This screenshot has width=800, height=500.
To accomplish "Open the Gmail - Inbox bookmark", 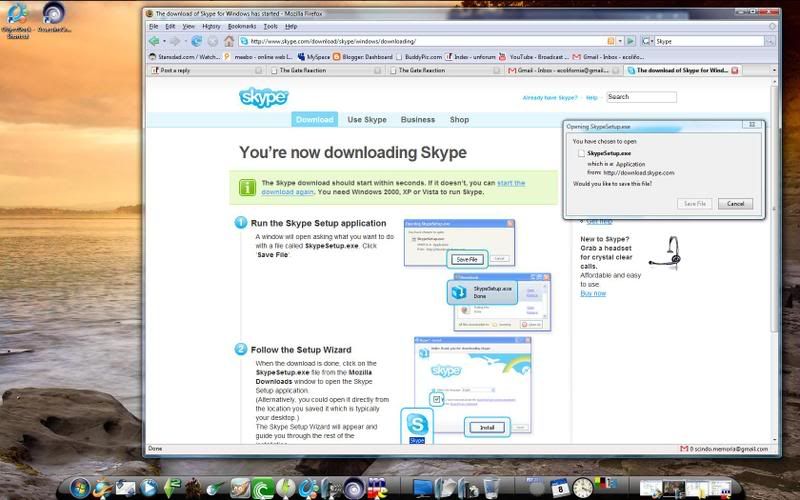I will (609, 57).
